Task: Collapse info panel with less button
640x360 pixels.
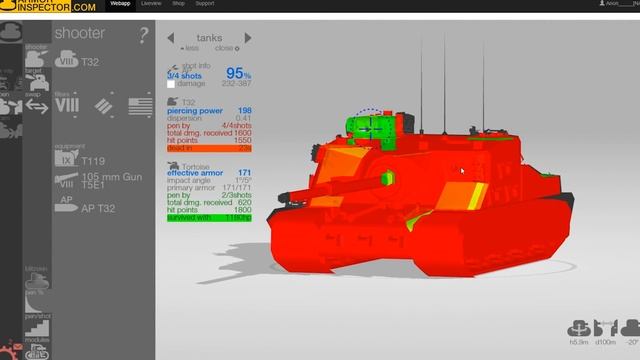Action: (189, 48)
